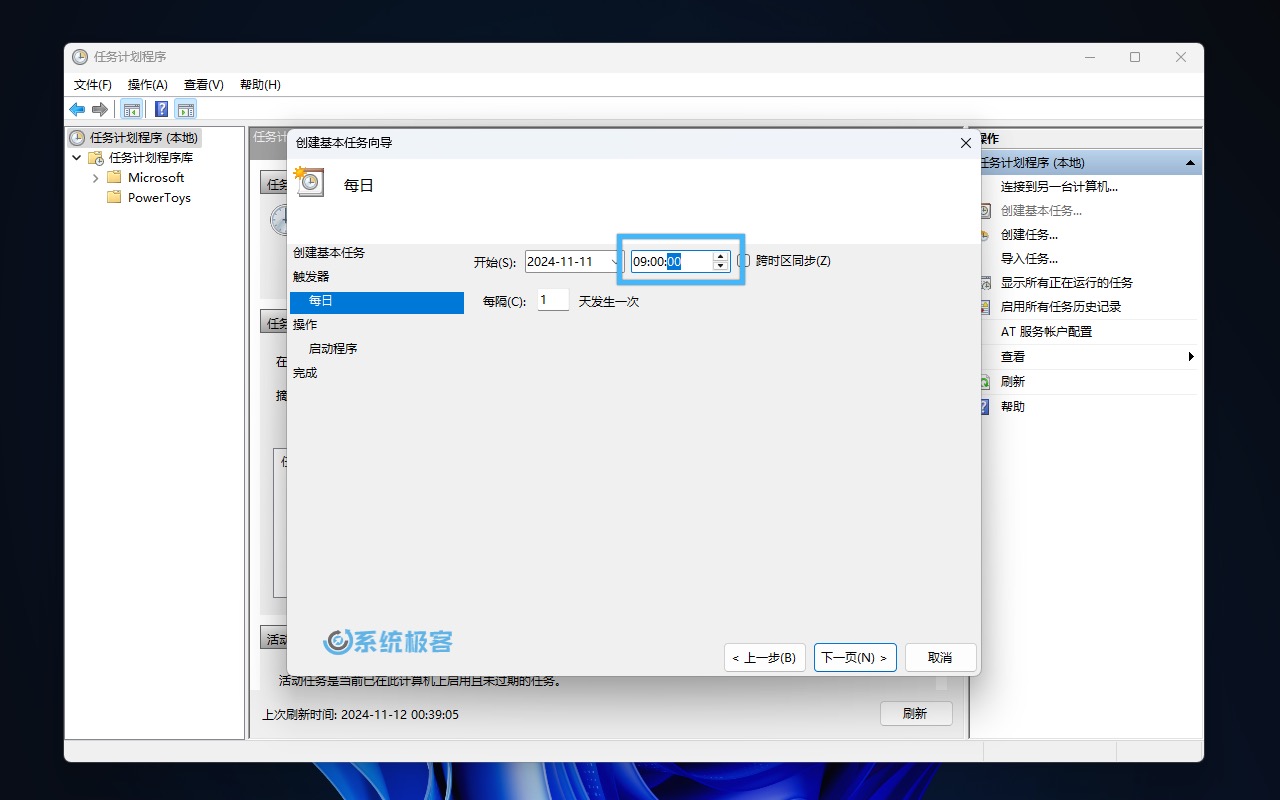Click the blue question mark Help toolbar icon
This screenshot has height=800, width=1280.
coord(161,109)
